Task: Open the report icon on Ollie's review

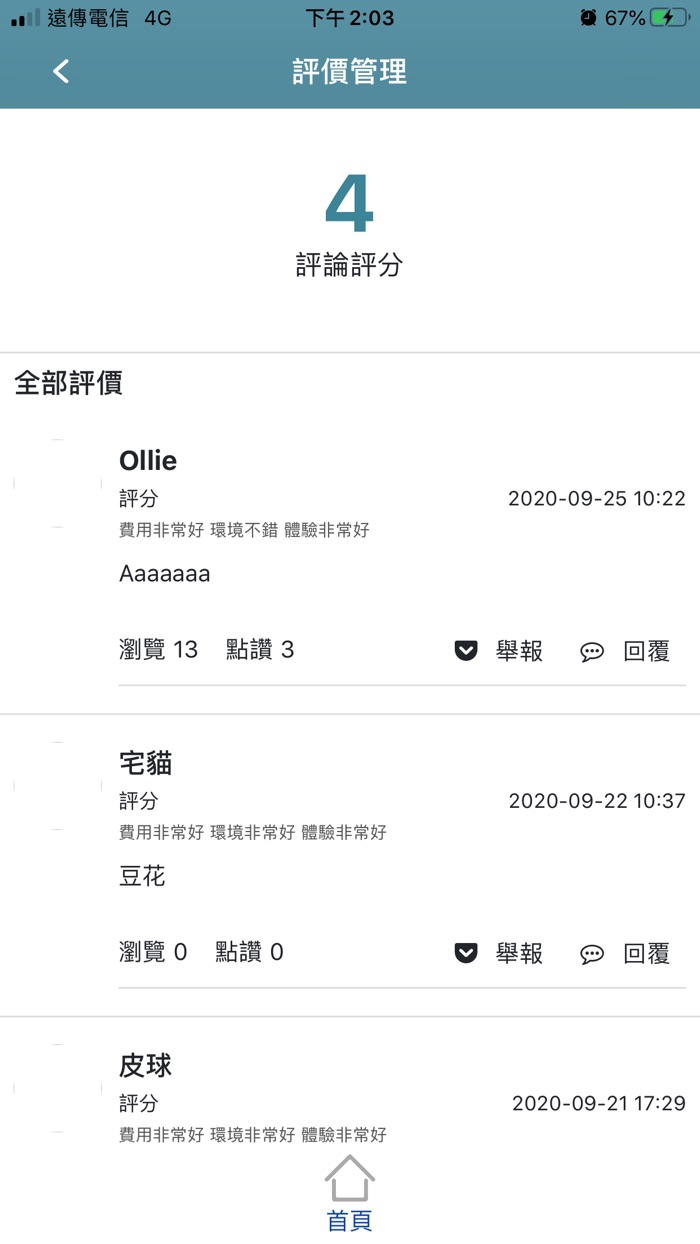Action: coord(464,650)
